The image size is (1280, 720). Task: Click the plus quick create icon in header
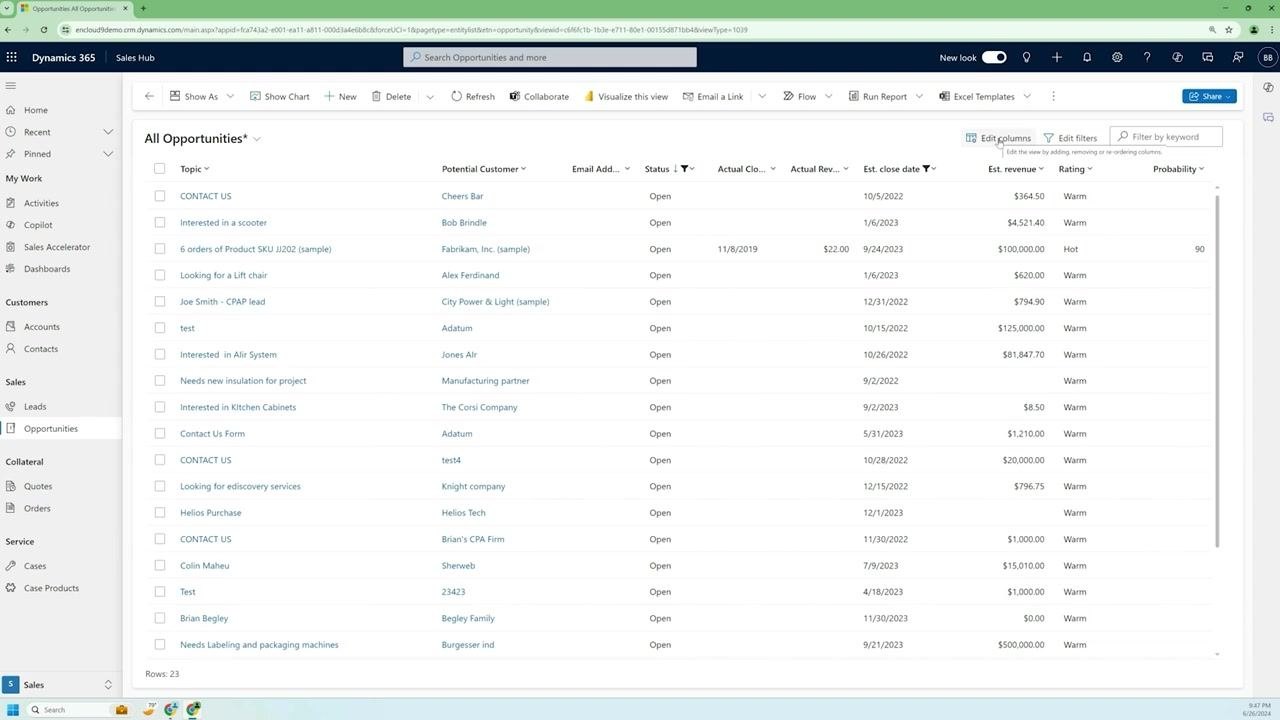(1056, 57)
